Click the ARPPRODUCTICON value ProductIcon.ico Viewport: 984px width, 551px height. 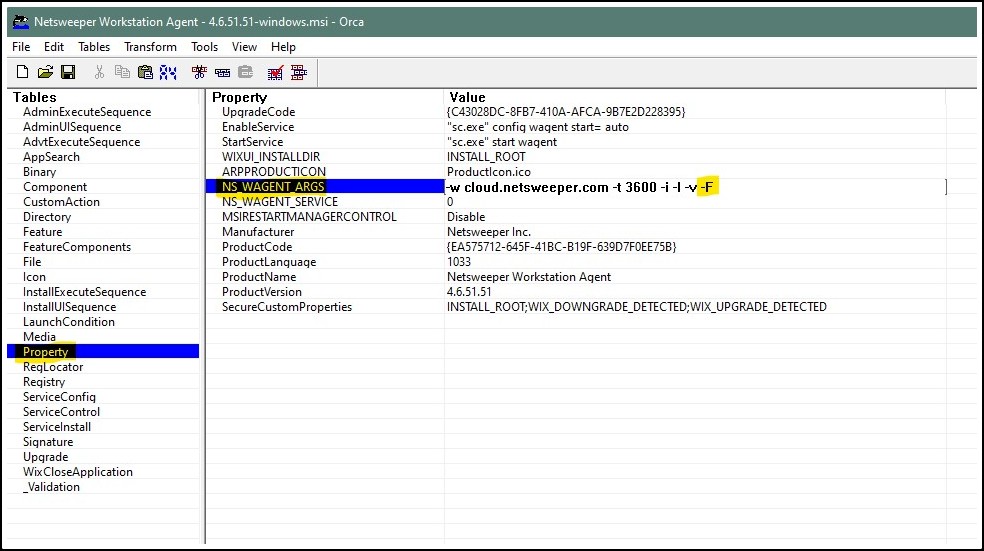(x=489, y=172)
